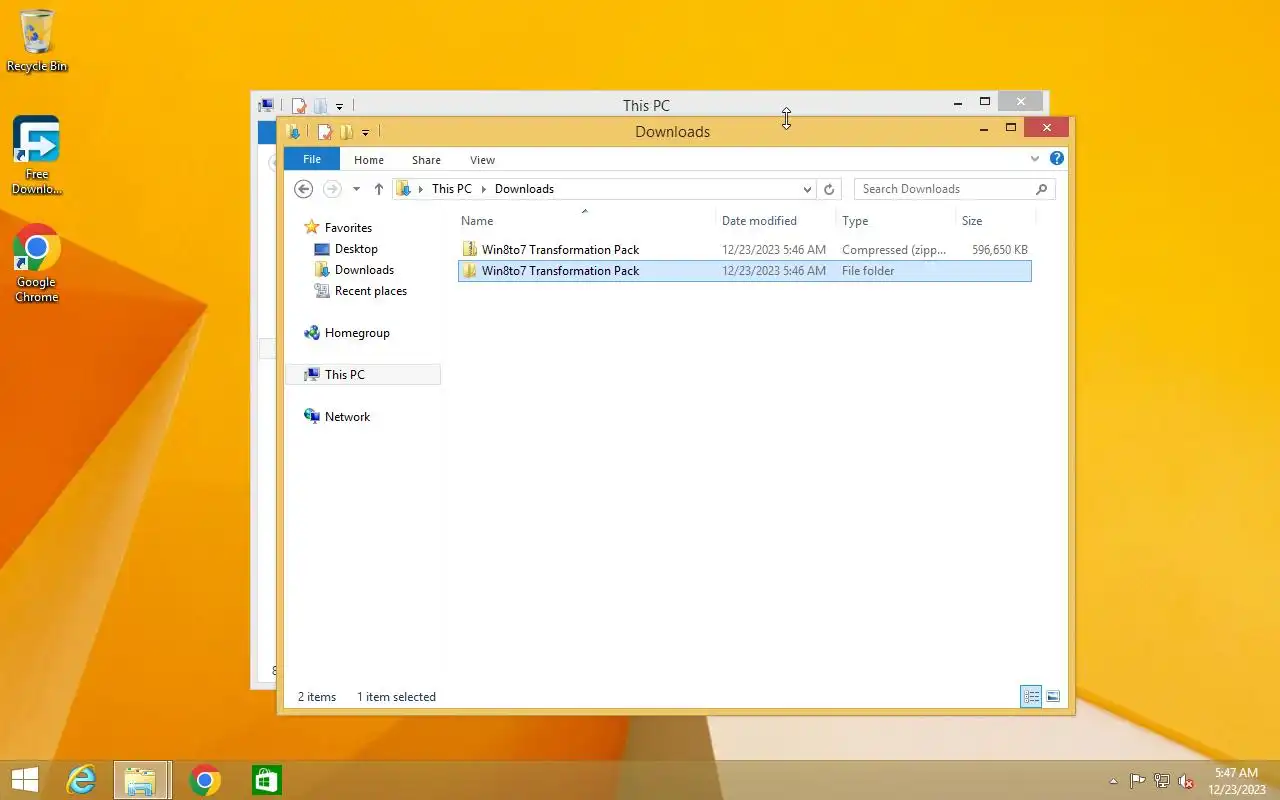The height and width of the screenshot is (800, 1280).
Task: Click This PC in address bar
Action: tap(452, 189)
